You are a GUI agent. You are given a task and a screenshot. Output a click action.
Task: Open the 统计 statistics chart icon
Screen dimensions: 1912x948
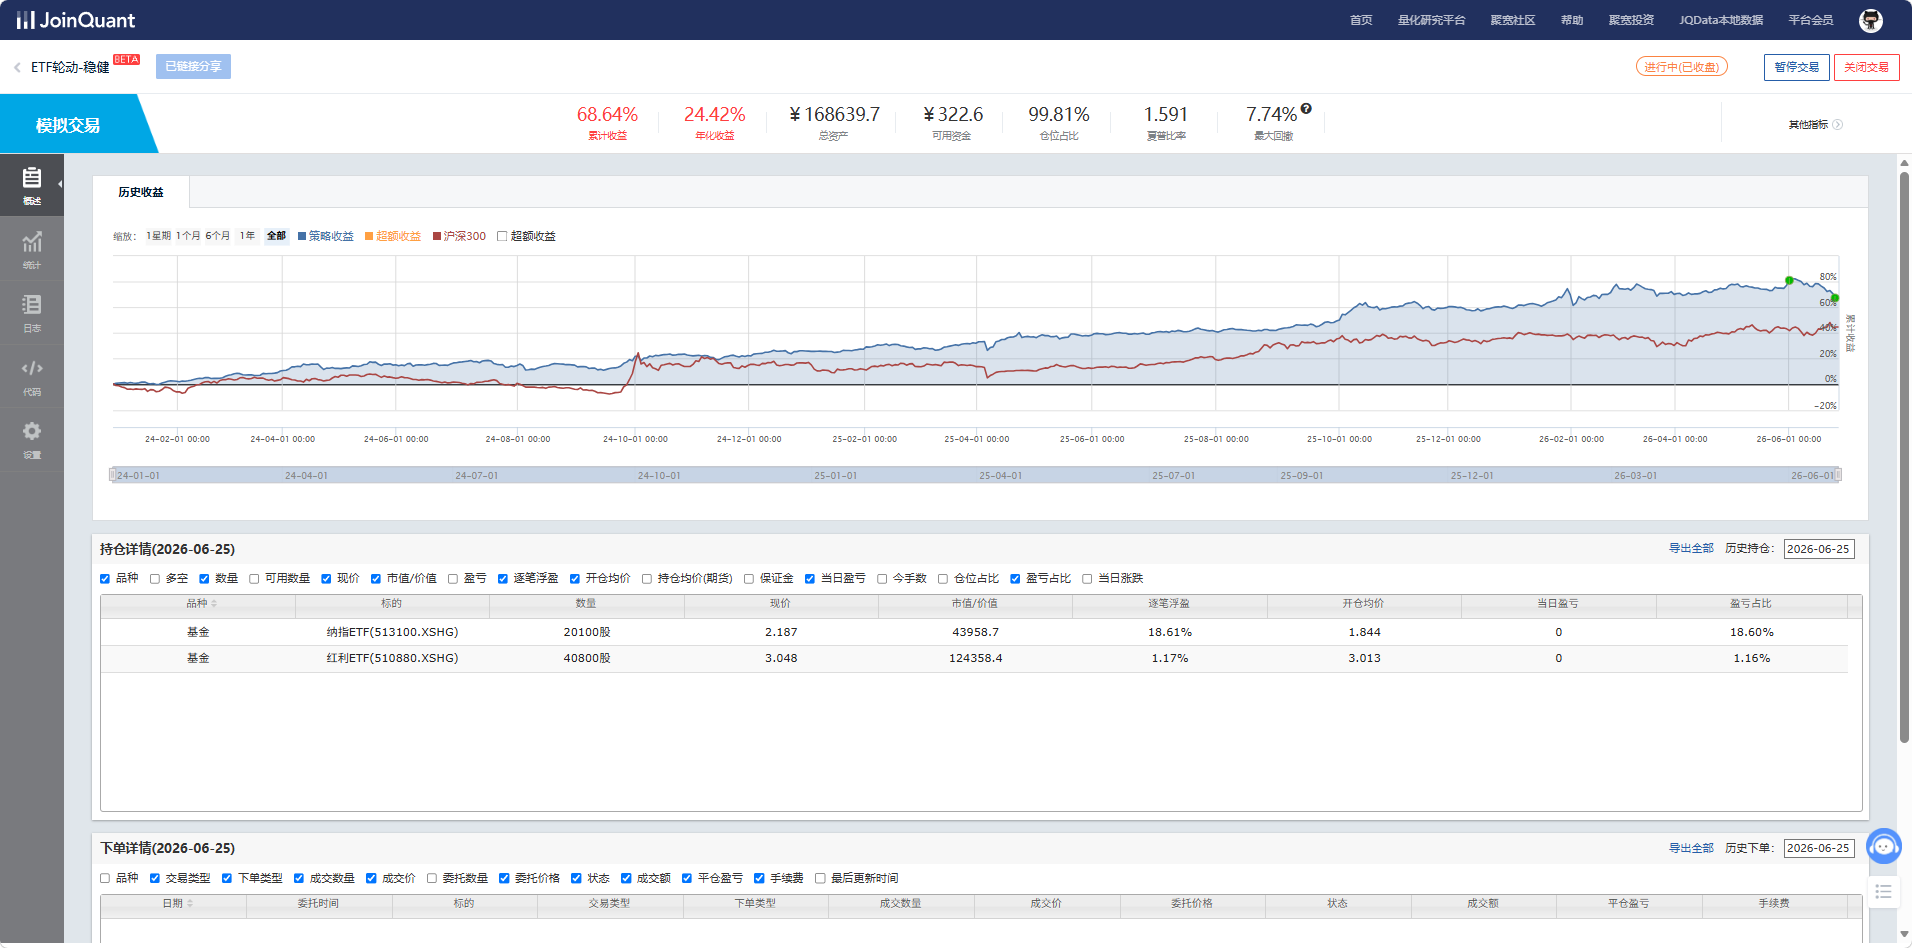point(32,249)
